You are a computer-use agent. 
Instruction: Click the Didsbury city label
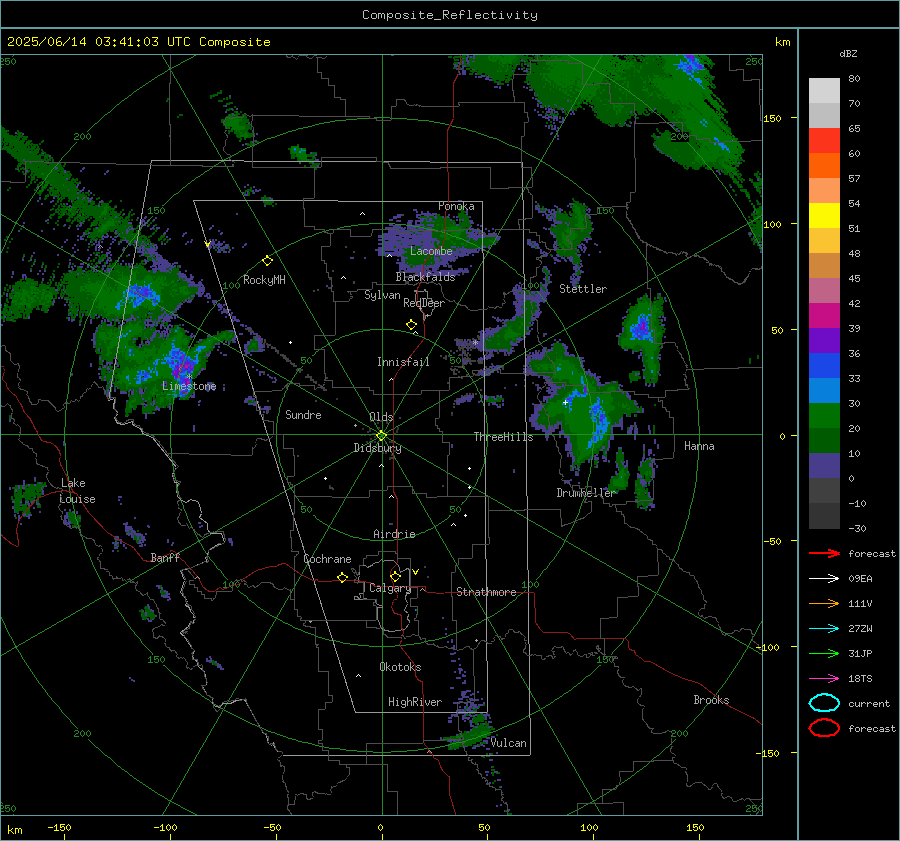377,448
